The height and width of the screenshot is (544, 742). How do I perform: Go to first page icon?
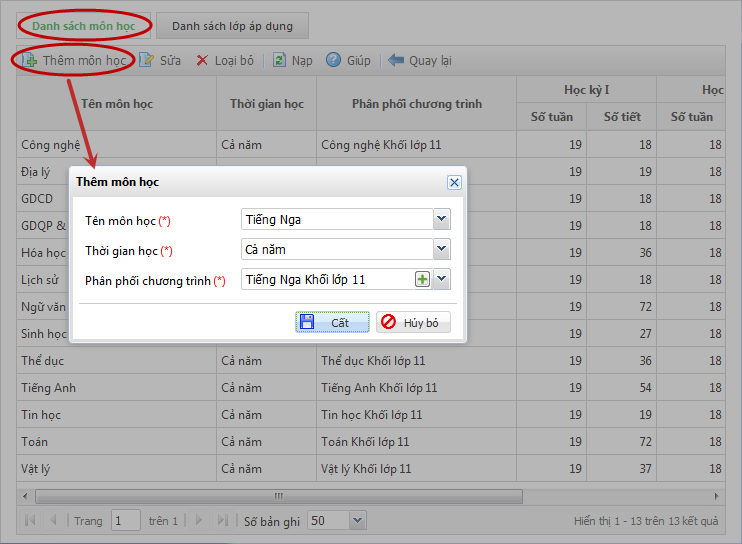click(29, 520)
